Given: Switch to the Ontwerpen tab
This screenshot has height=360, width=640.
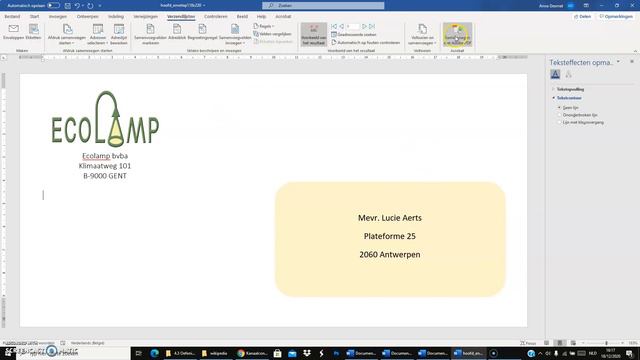Looking at the screenshot, I should (88, 17).
